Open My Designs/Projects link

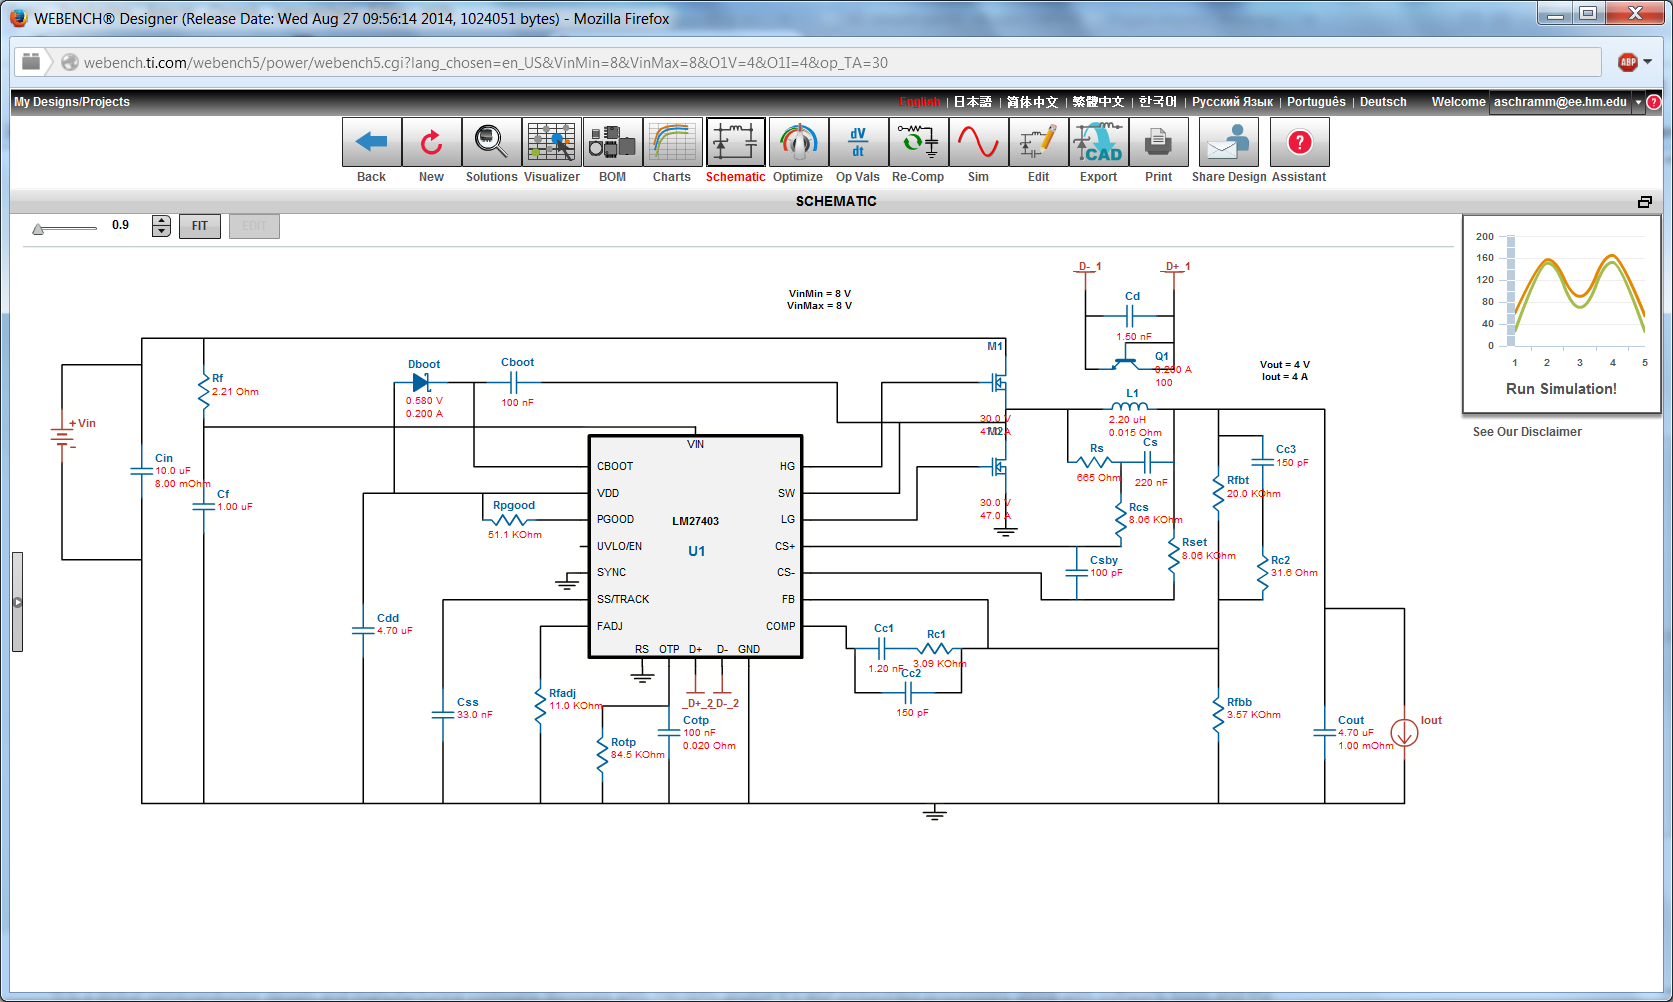pyautogui.click(x=72, y=102)
